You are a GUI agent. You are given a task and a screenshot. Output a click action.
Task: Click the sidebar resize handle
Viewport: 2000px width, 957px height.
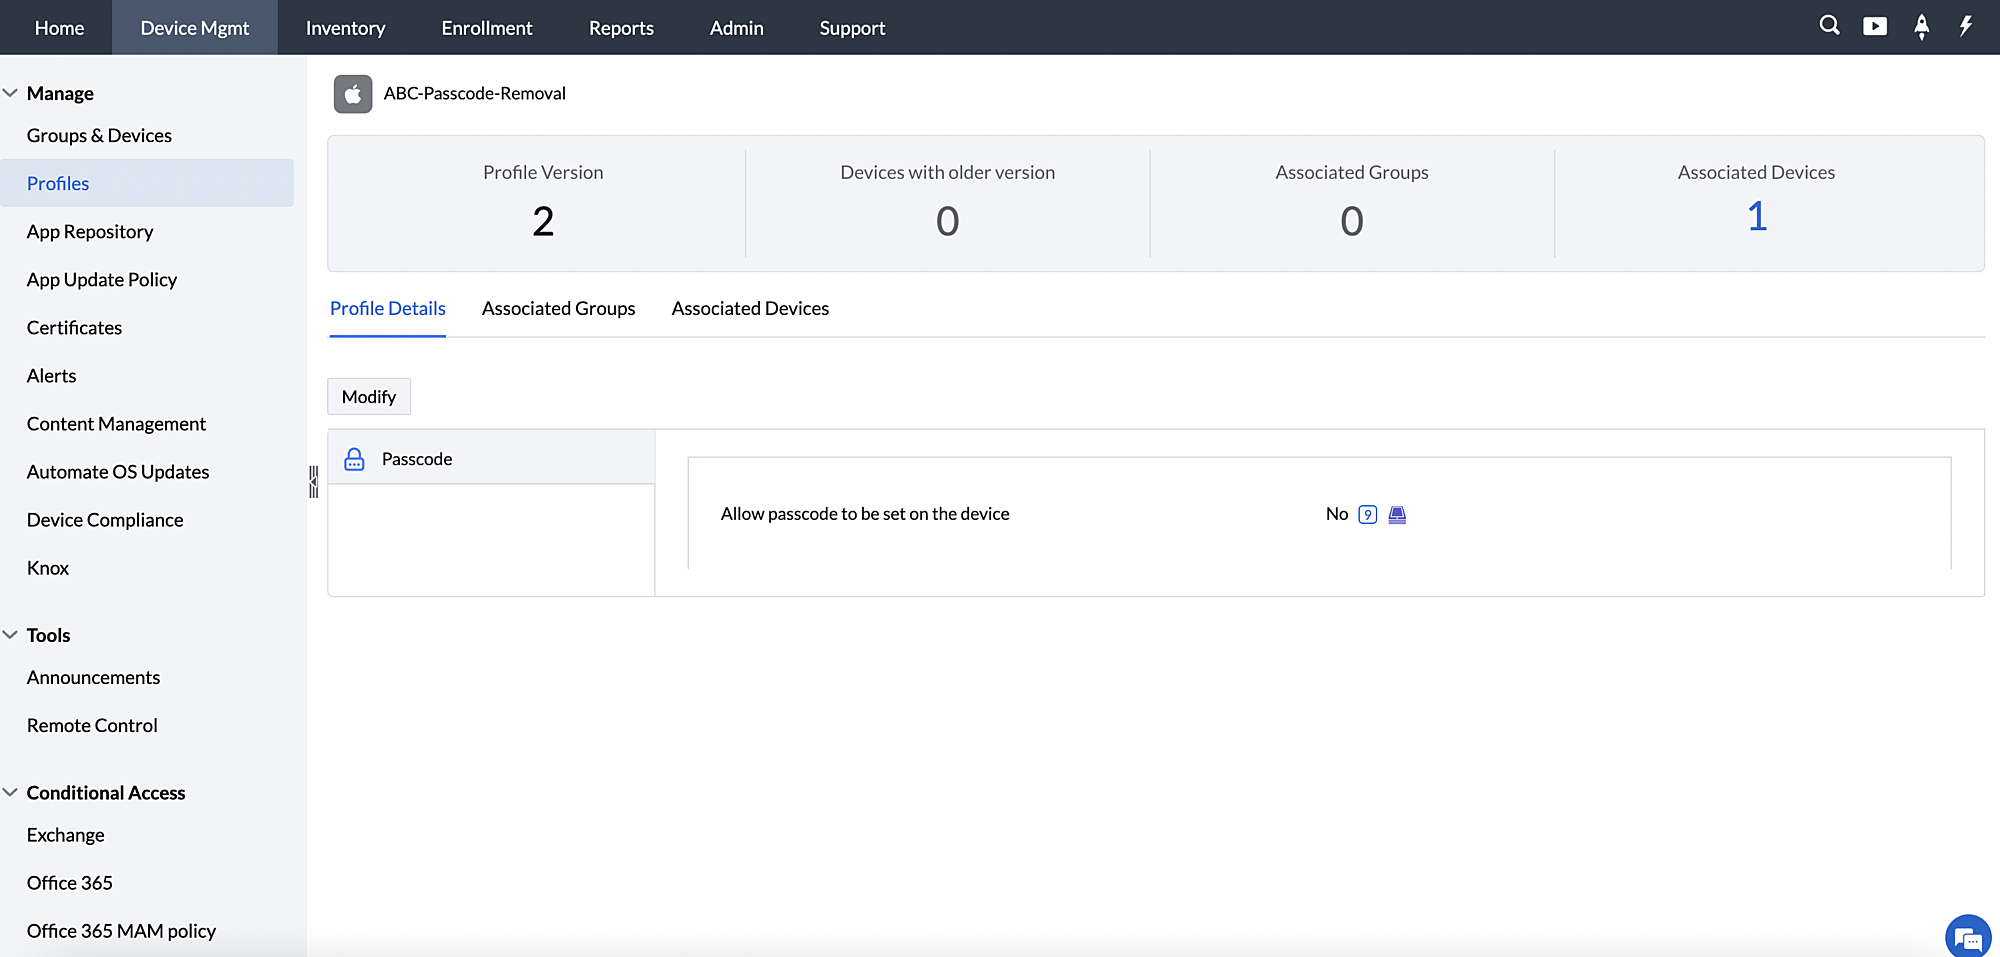tap(313, 481)
